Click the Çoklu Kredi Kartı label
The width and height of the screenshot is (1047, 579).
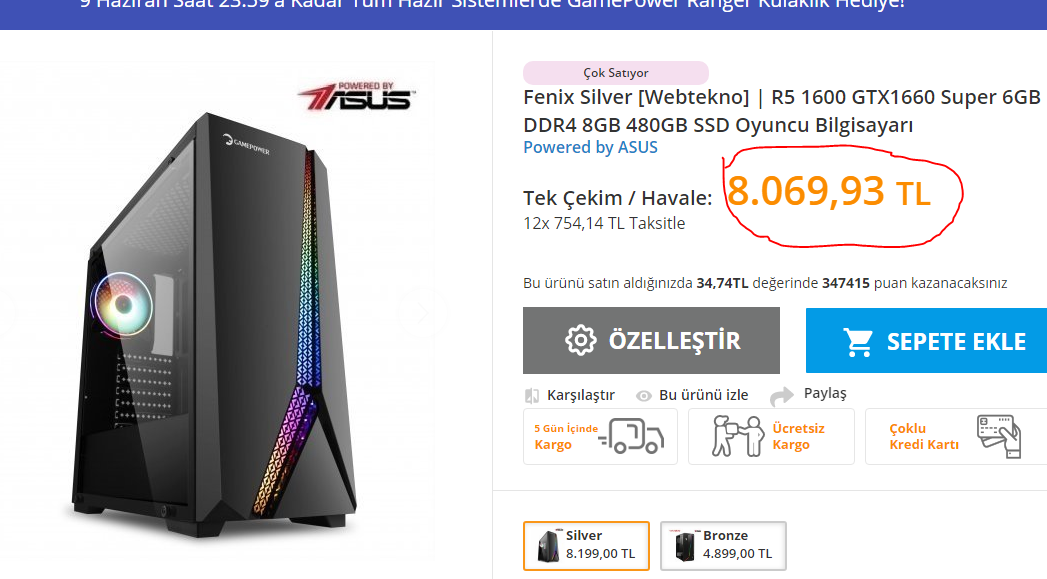[x=923, y=437]
